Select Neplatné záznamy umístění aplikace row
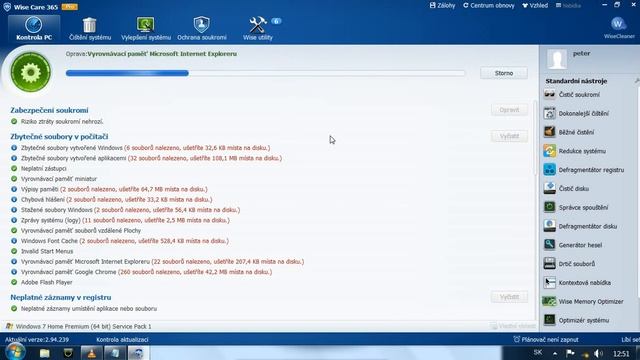Screen dimensions: 640x360 pos(84,309)
